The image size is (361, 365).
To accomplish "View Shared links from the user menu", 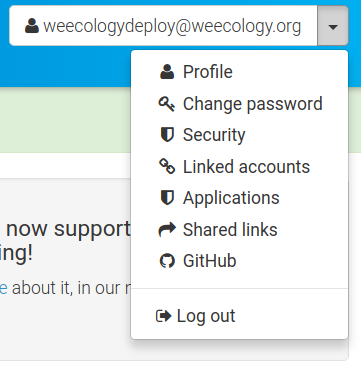I will (x=240, y=229).
